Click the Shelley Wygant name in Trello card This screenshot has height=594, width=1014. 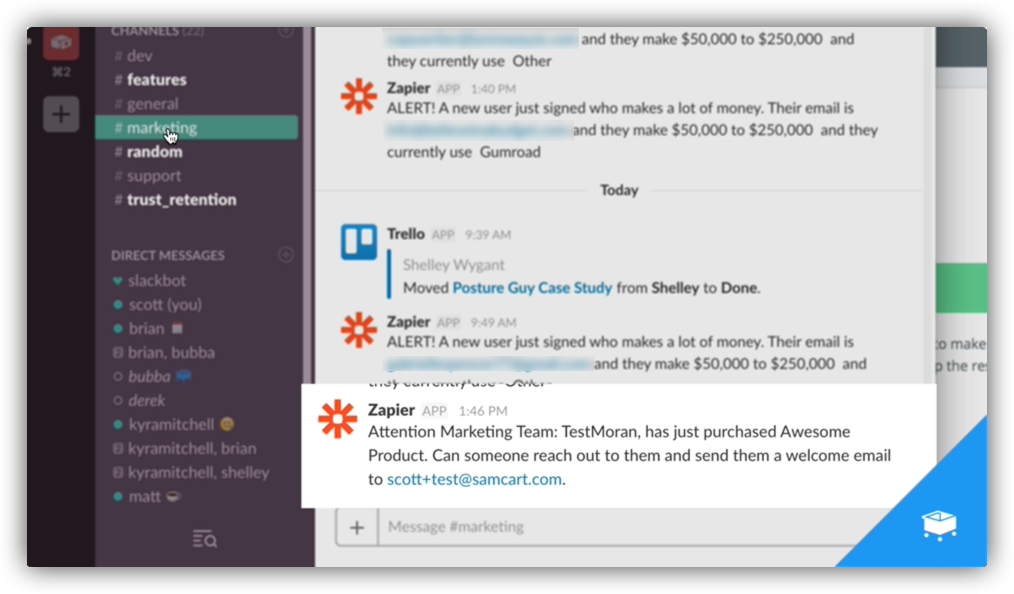453,264
